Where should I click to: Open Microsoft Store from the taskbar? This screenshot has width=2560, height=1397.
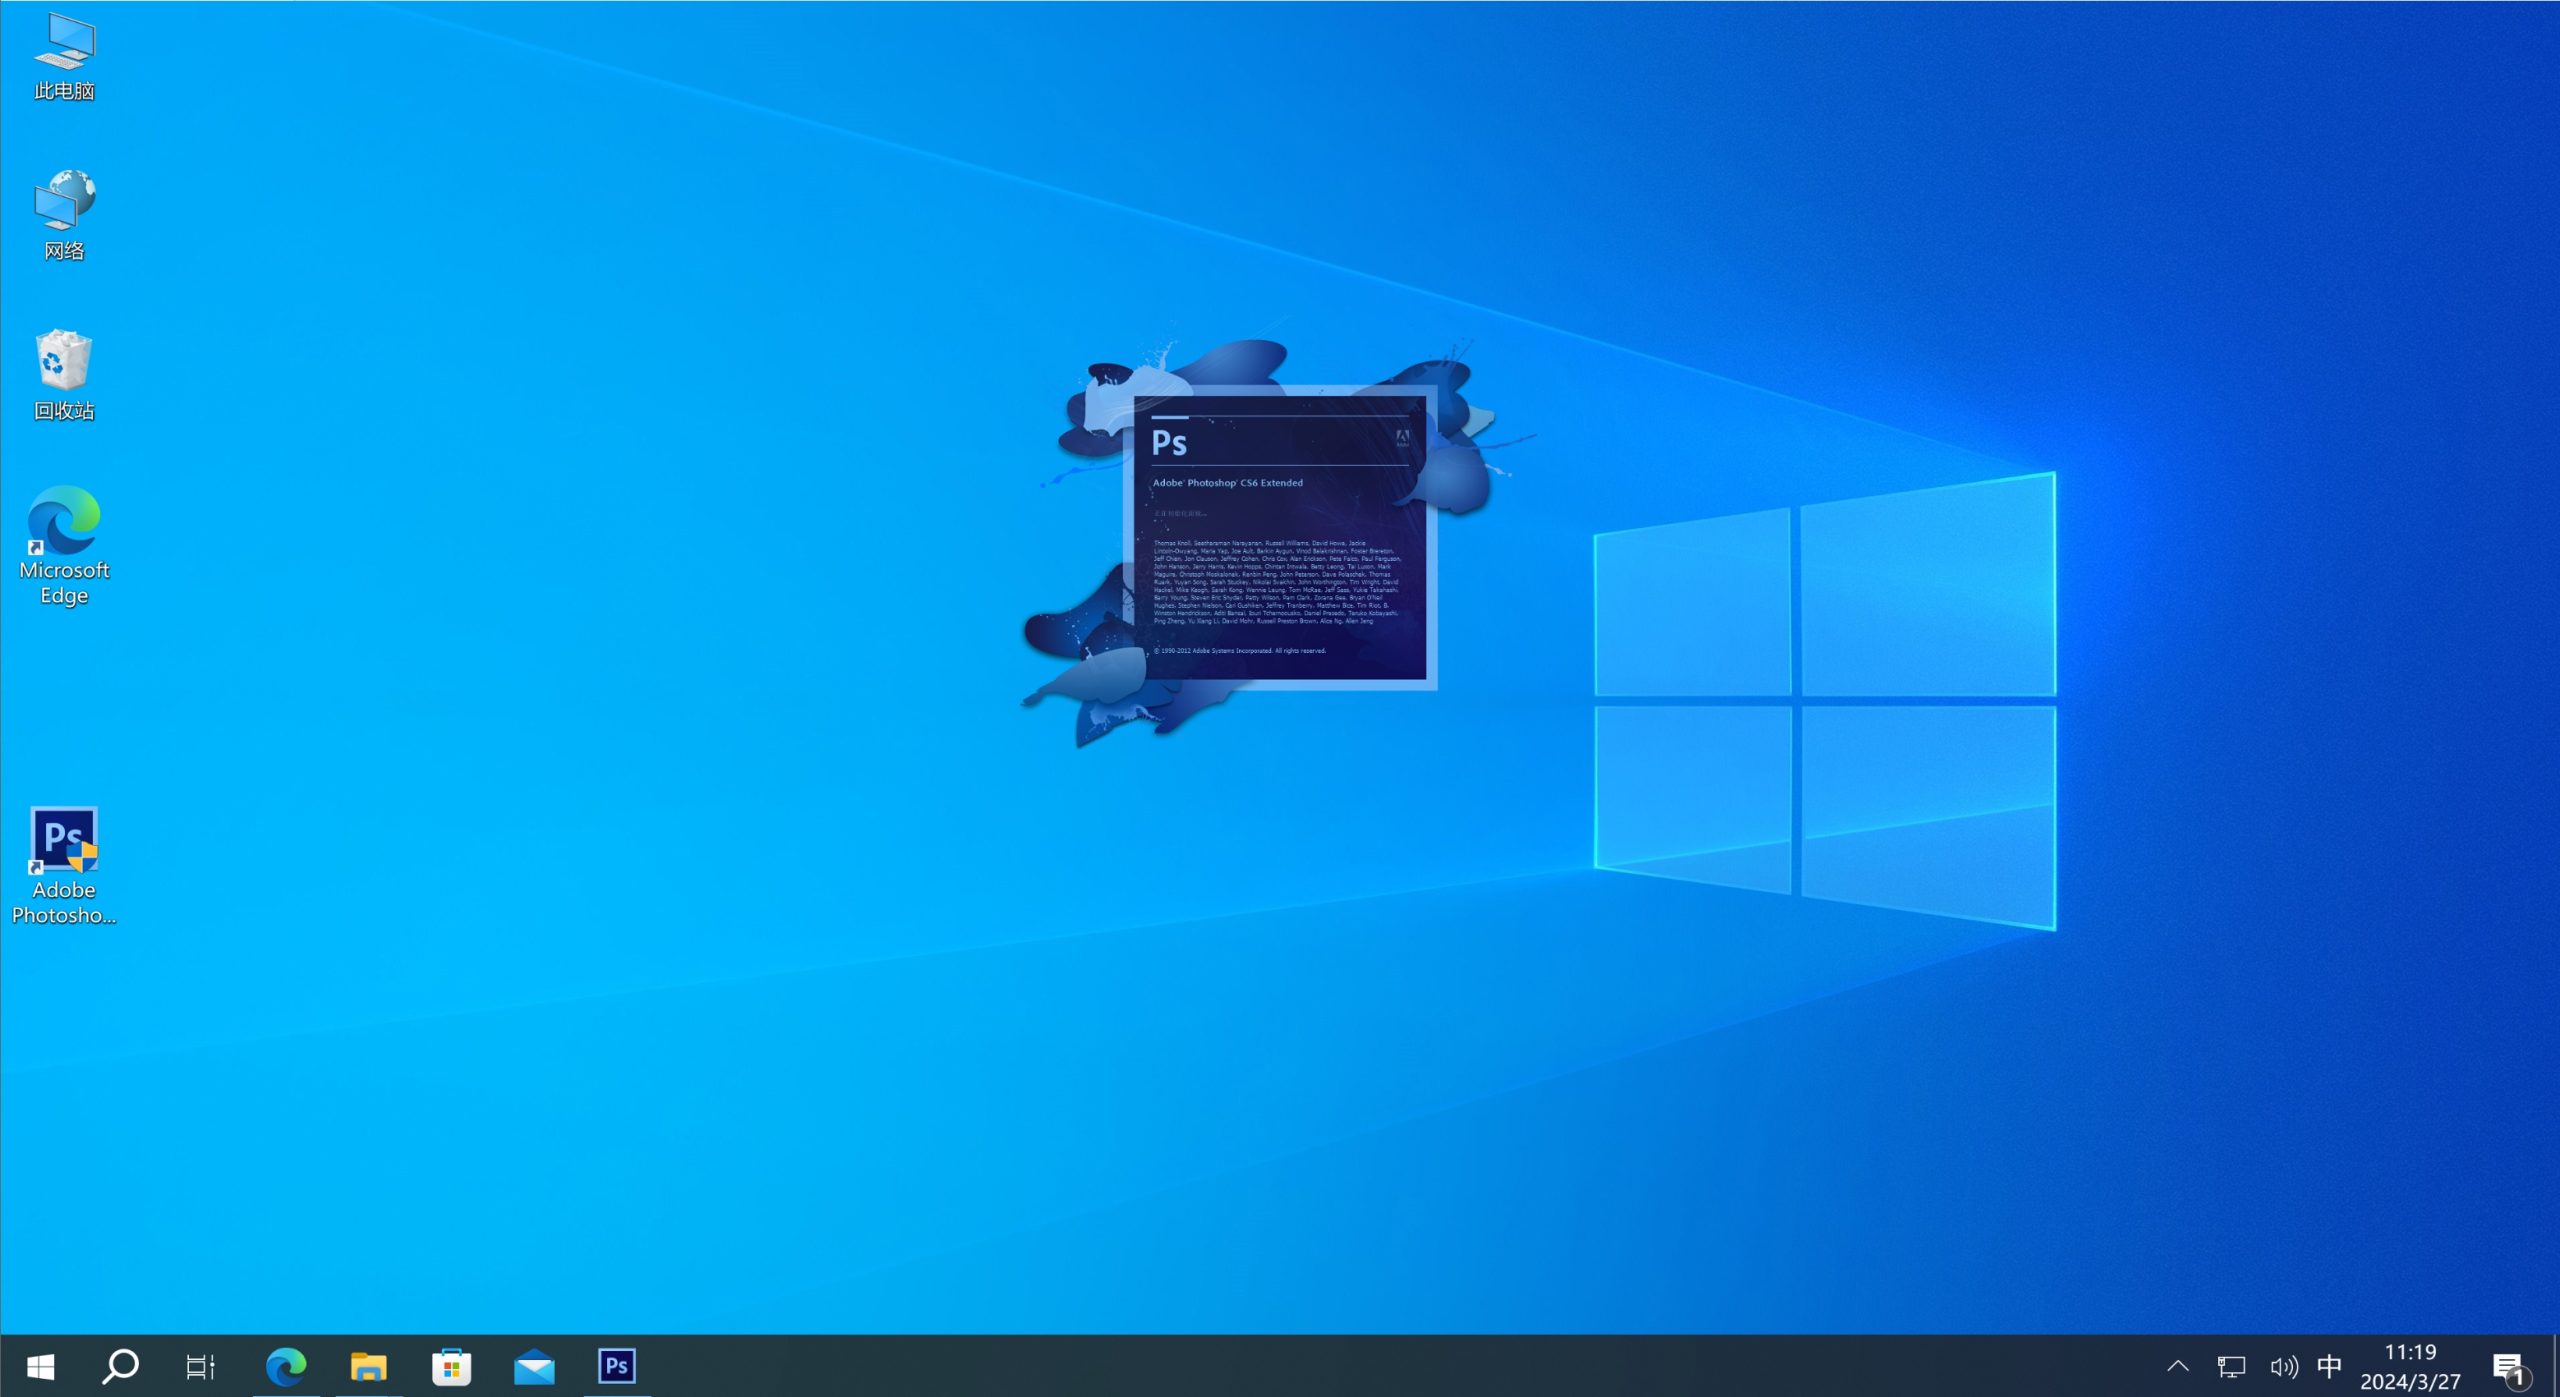click(451, 1366)
